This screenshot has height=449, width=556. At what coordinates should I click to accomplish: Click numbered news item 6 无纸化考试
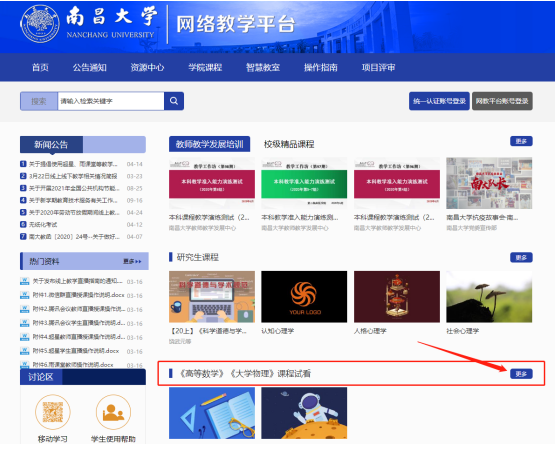pos(43,224)
